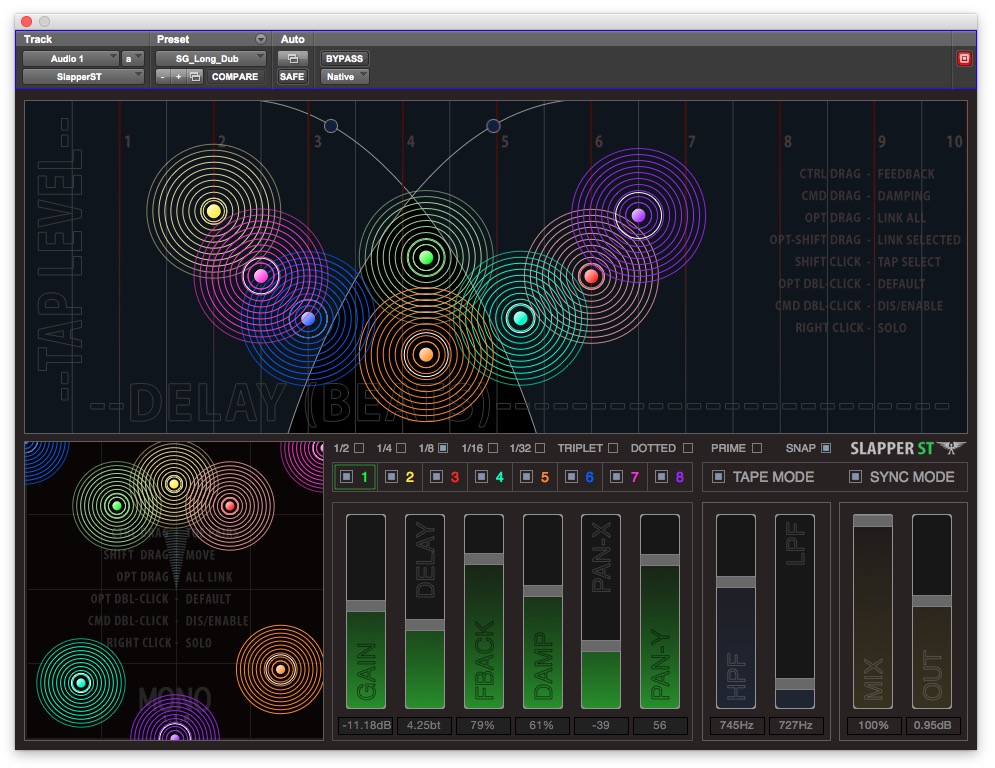Click the SAFE automation button
Image resolution: width=995 pixels, height=768 pixels.
292,77
